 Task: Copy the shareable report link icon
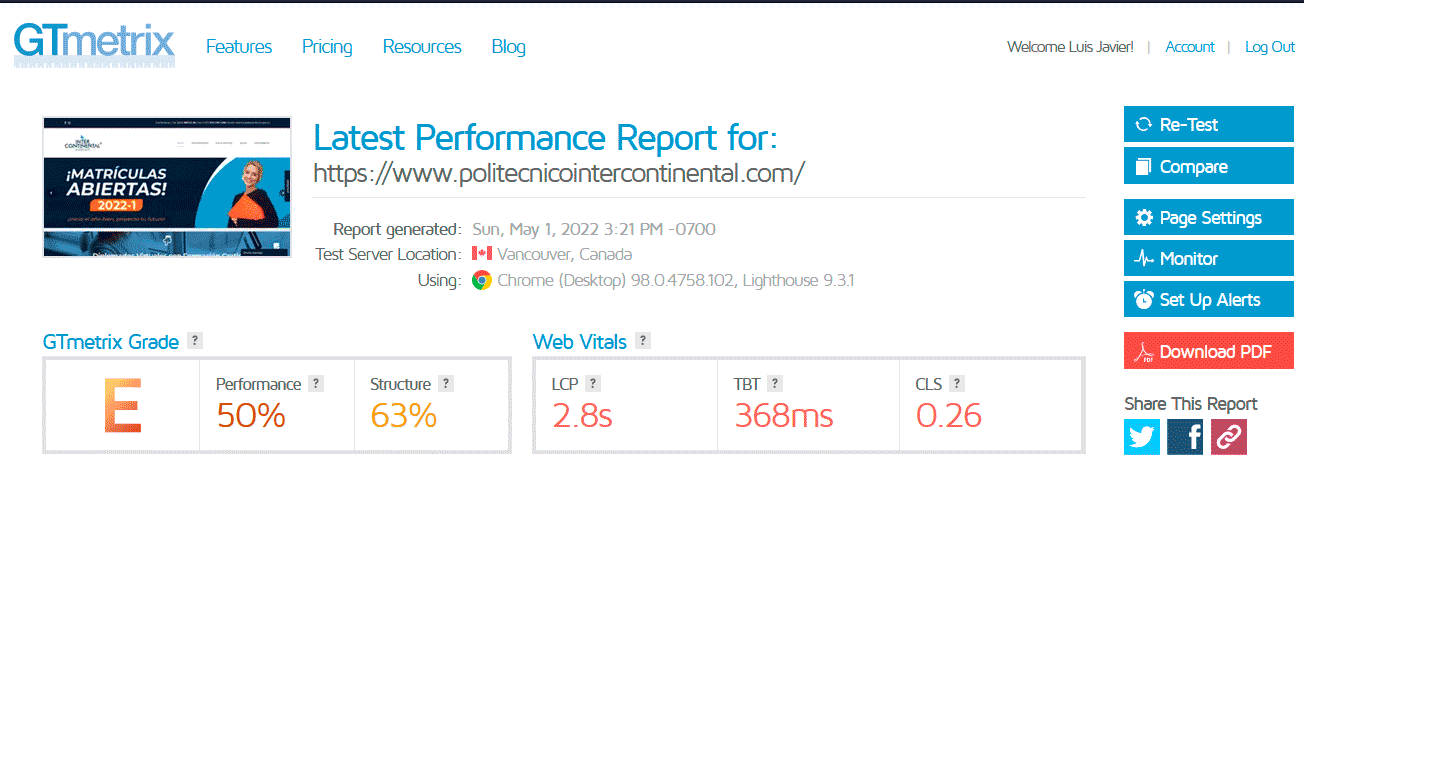(1229, 437)
